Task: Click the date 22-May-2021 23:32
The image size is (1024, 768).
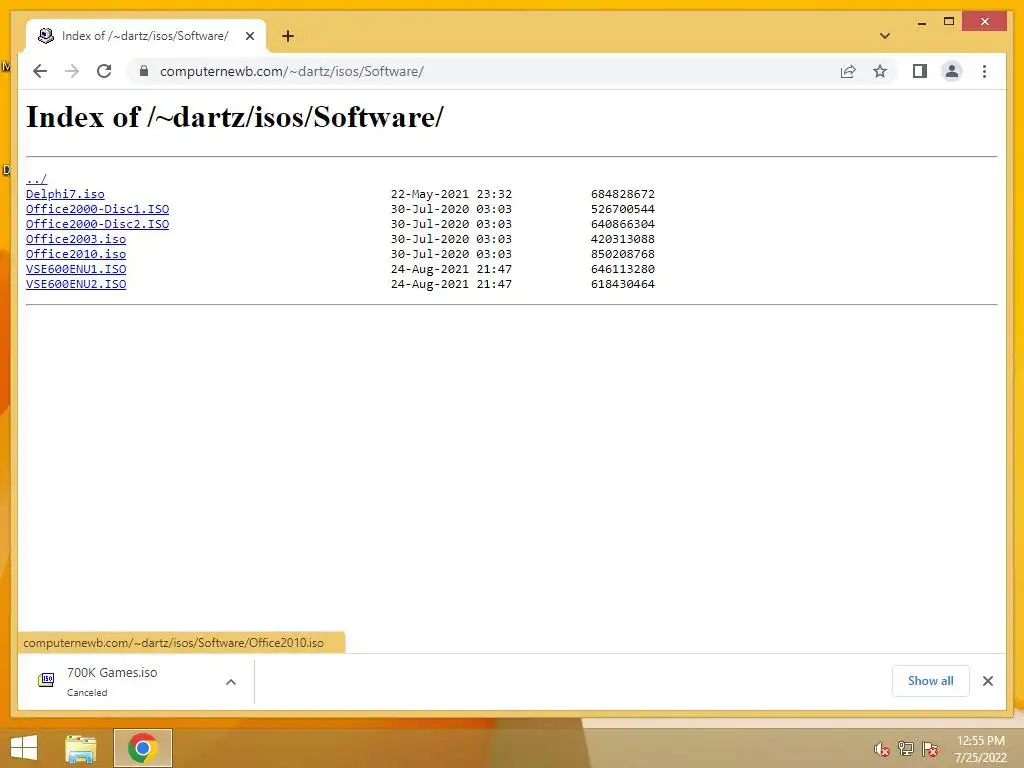Action: (x=451, y=194)
